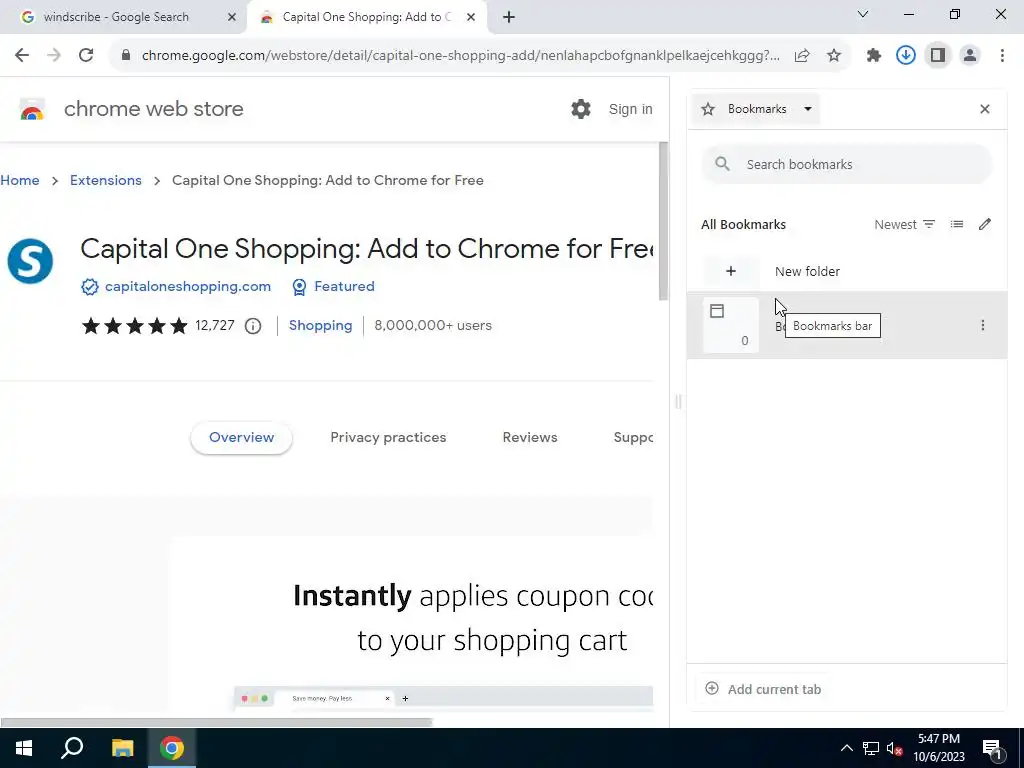Open Bookmarks panel selector dropdown

(757, 109)
